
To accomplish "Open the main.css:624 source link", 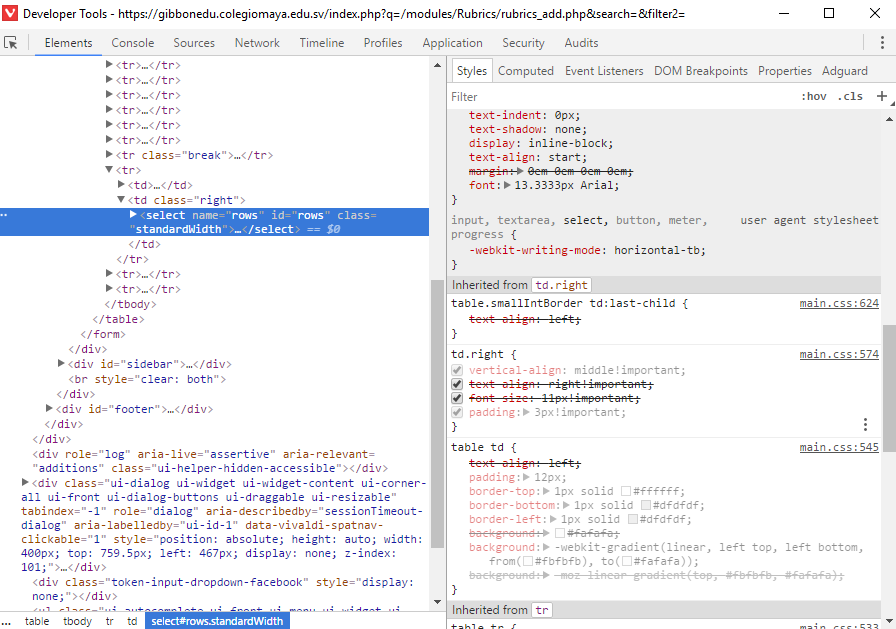I will 839,303.
